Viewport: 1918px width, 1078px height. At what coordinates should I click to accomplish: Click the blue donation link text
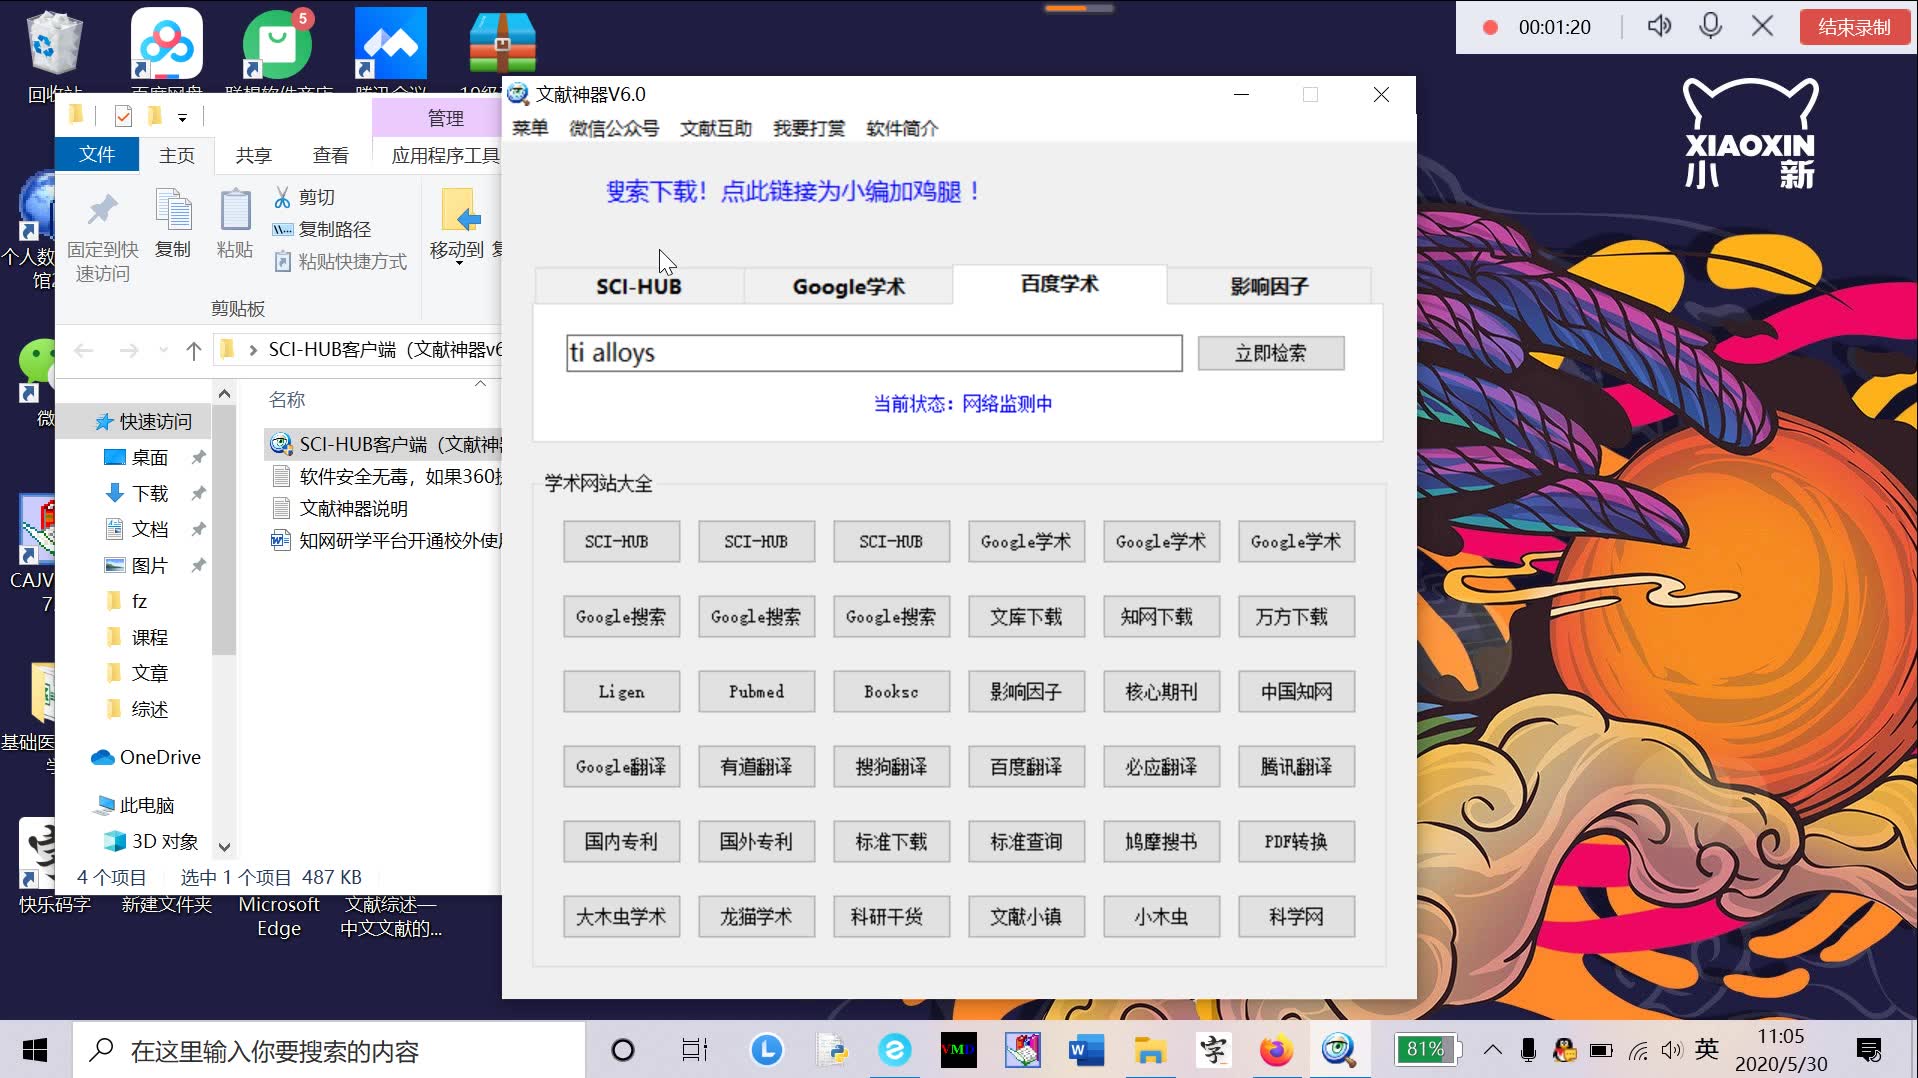point(793,191)
